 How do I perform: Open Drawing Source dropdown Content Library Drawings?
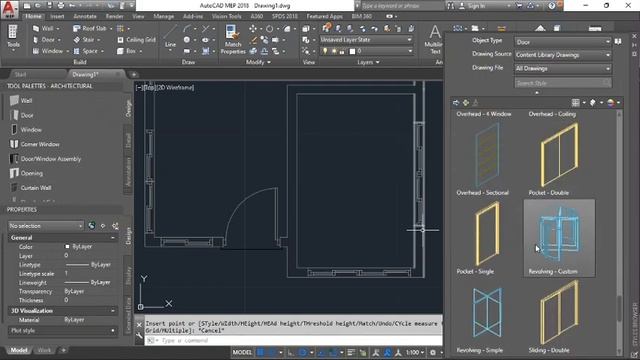click(562, 55)
